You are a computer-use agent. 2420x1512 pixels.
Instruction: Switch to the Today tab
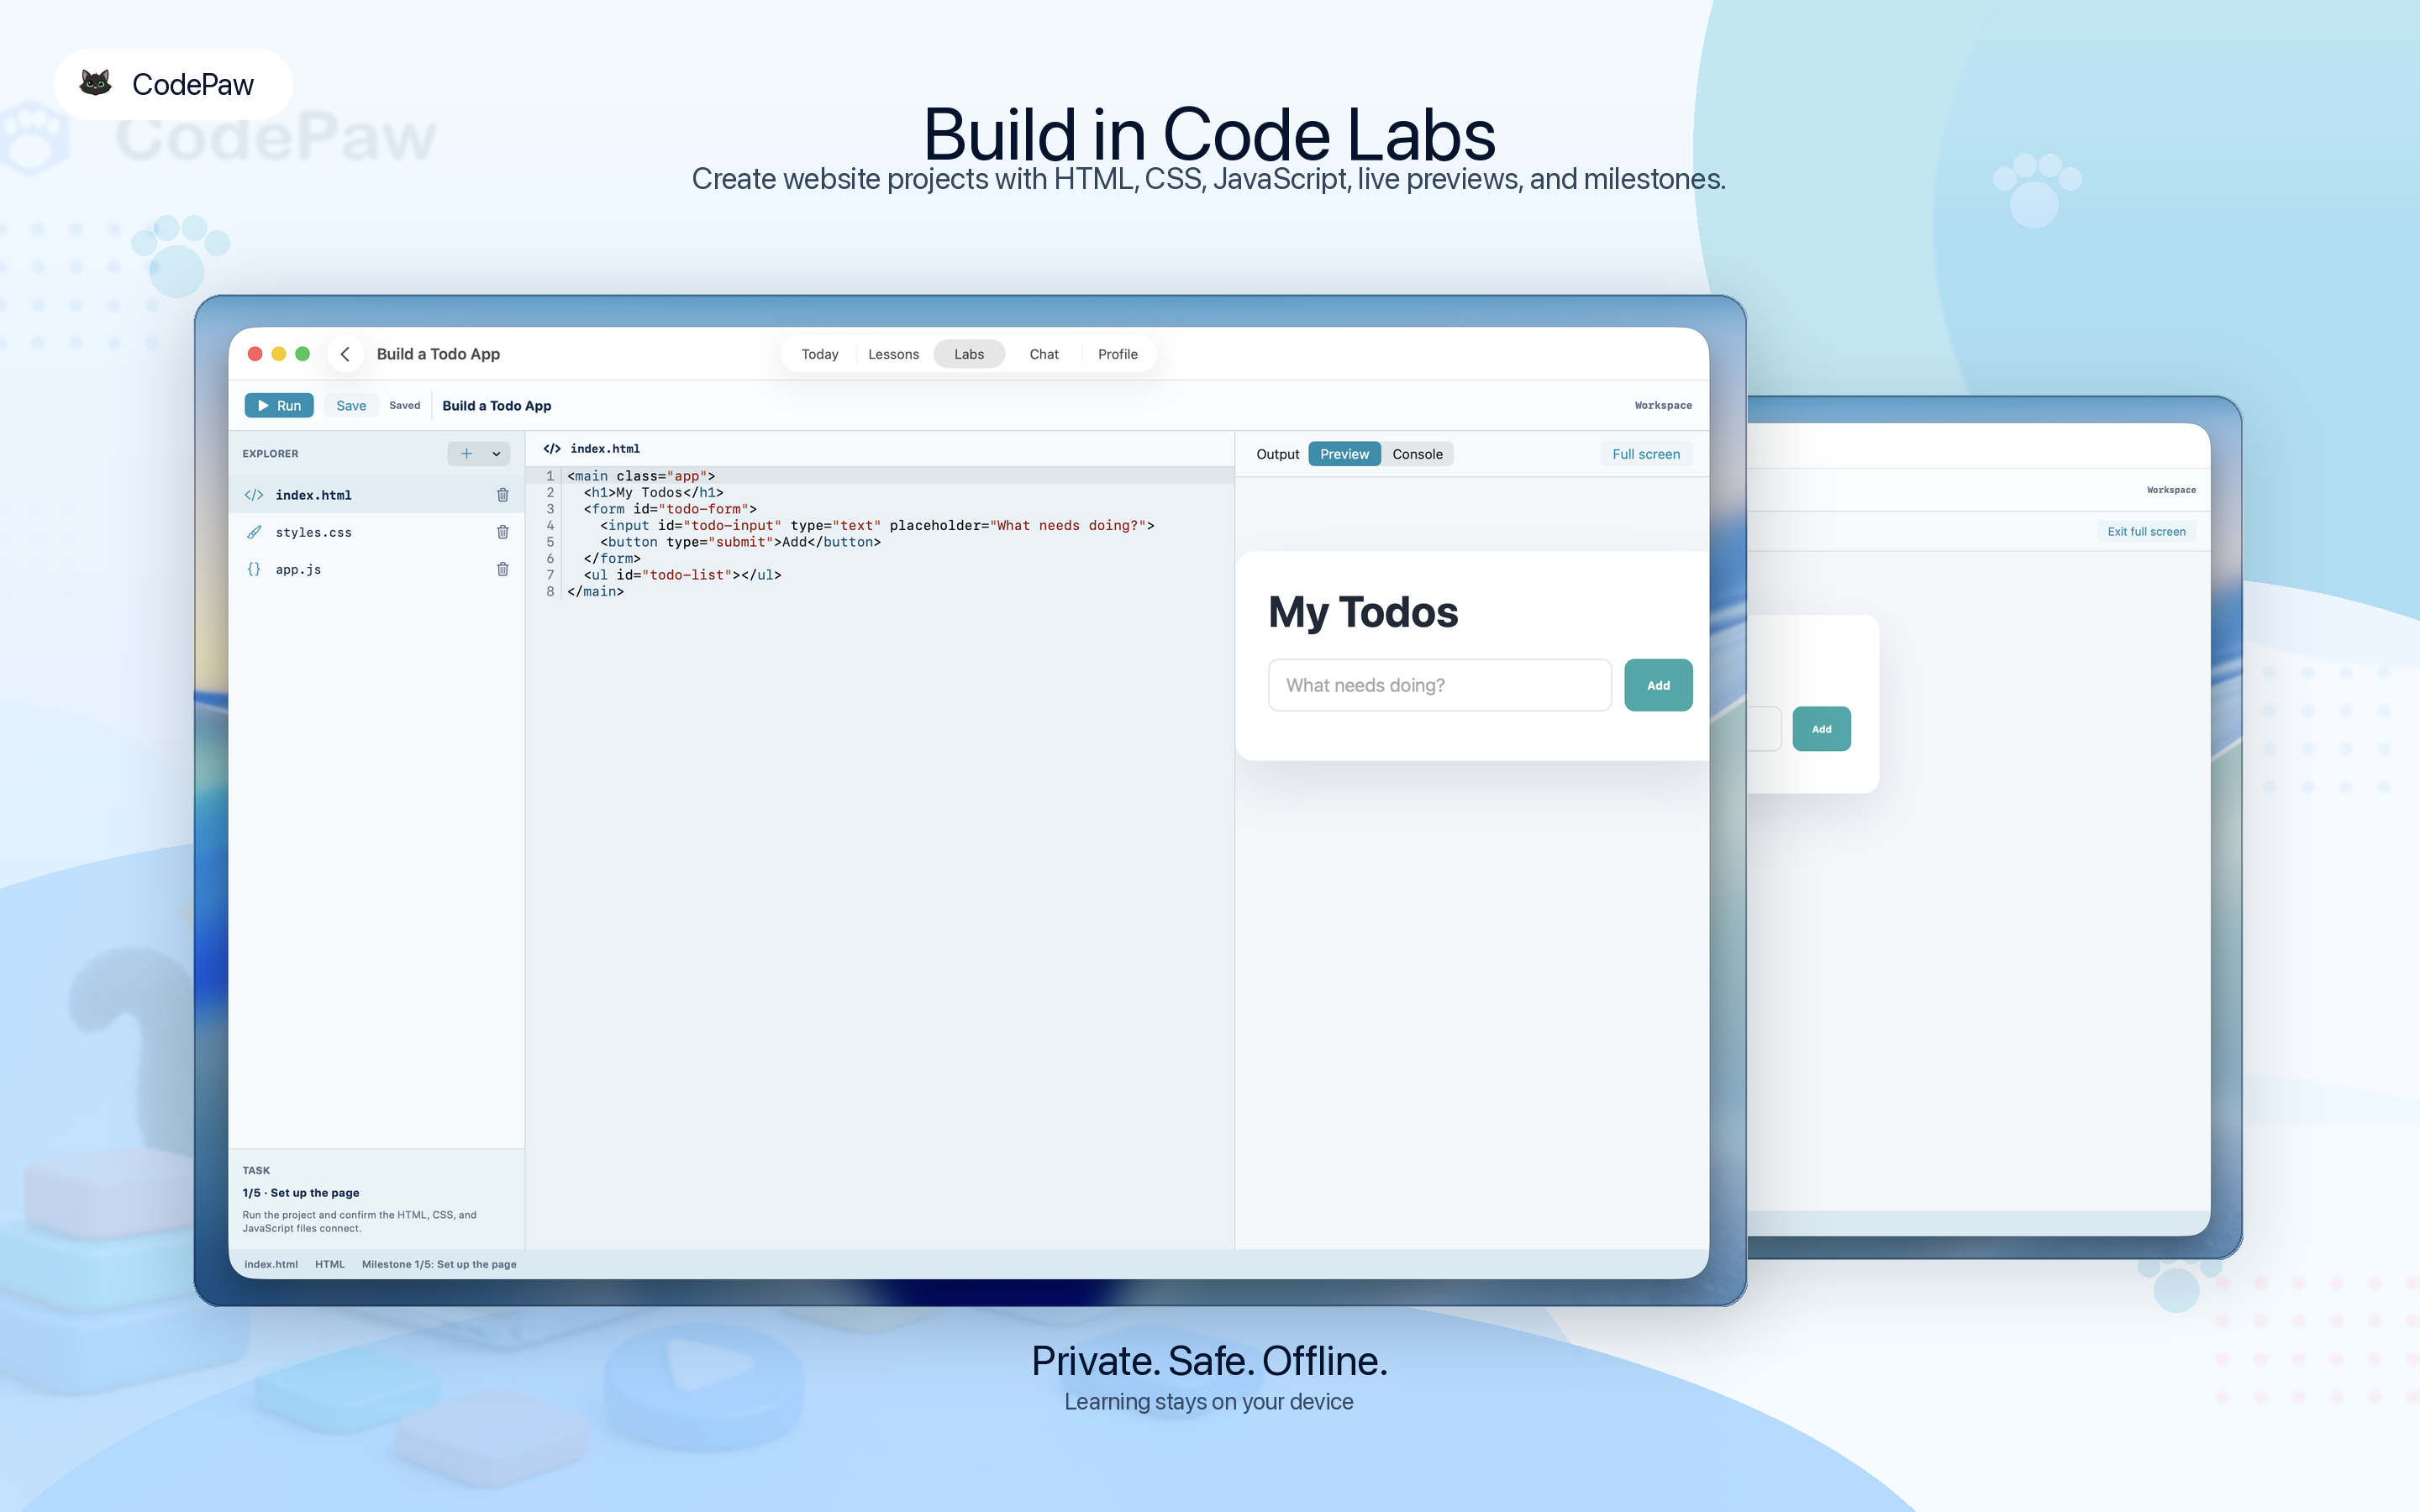(x=820, y=354)
